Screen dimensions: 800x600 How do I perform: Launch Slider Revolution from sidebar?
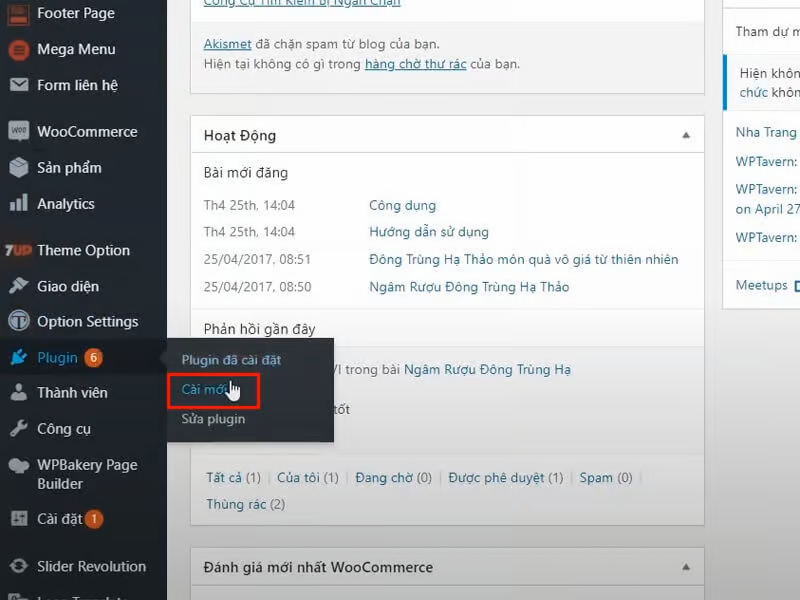coord(20,565)
